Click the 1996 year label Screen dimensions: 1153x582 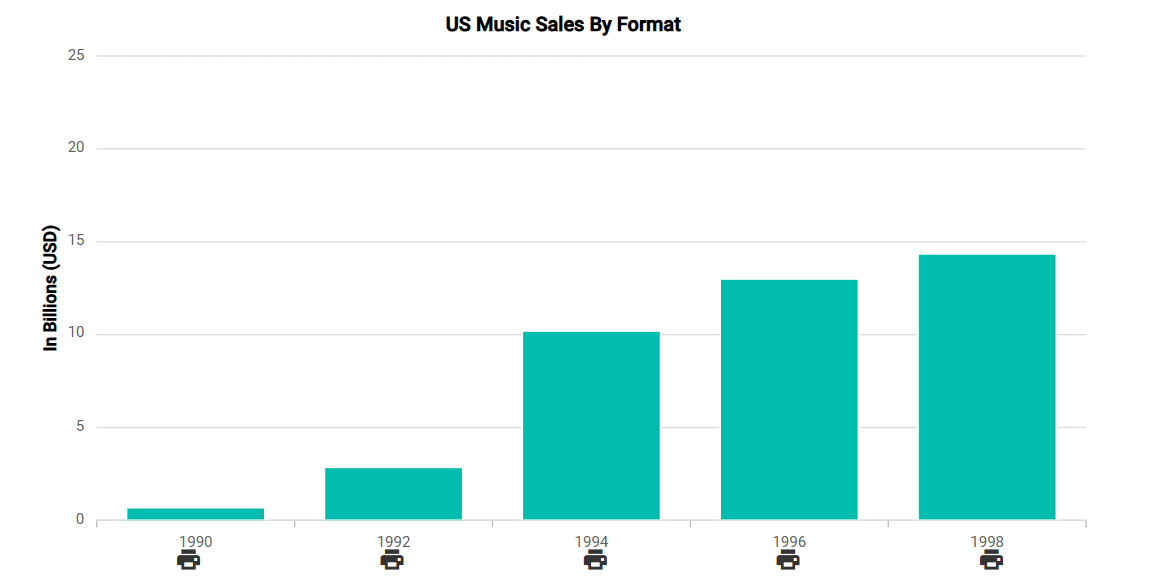(789, 541)
